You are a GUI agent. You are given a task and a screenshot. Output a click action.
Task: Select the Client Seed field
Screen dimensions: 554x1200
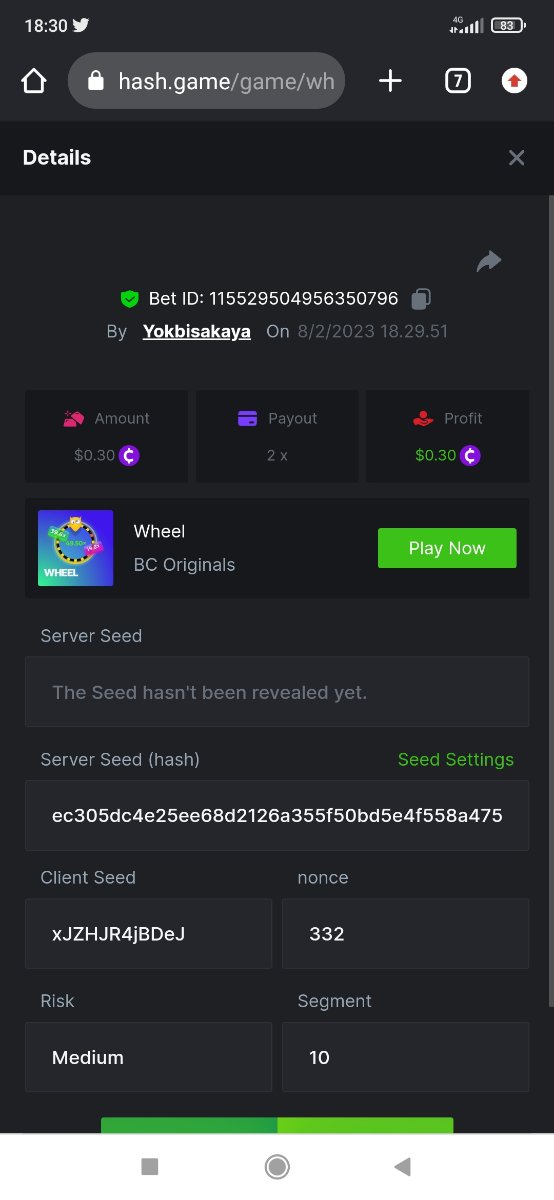point(148,933)
